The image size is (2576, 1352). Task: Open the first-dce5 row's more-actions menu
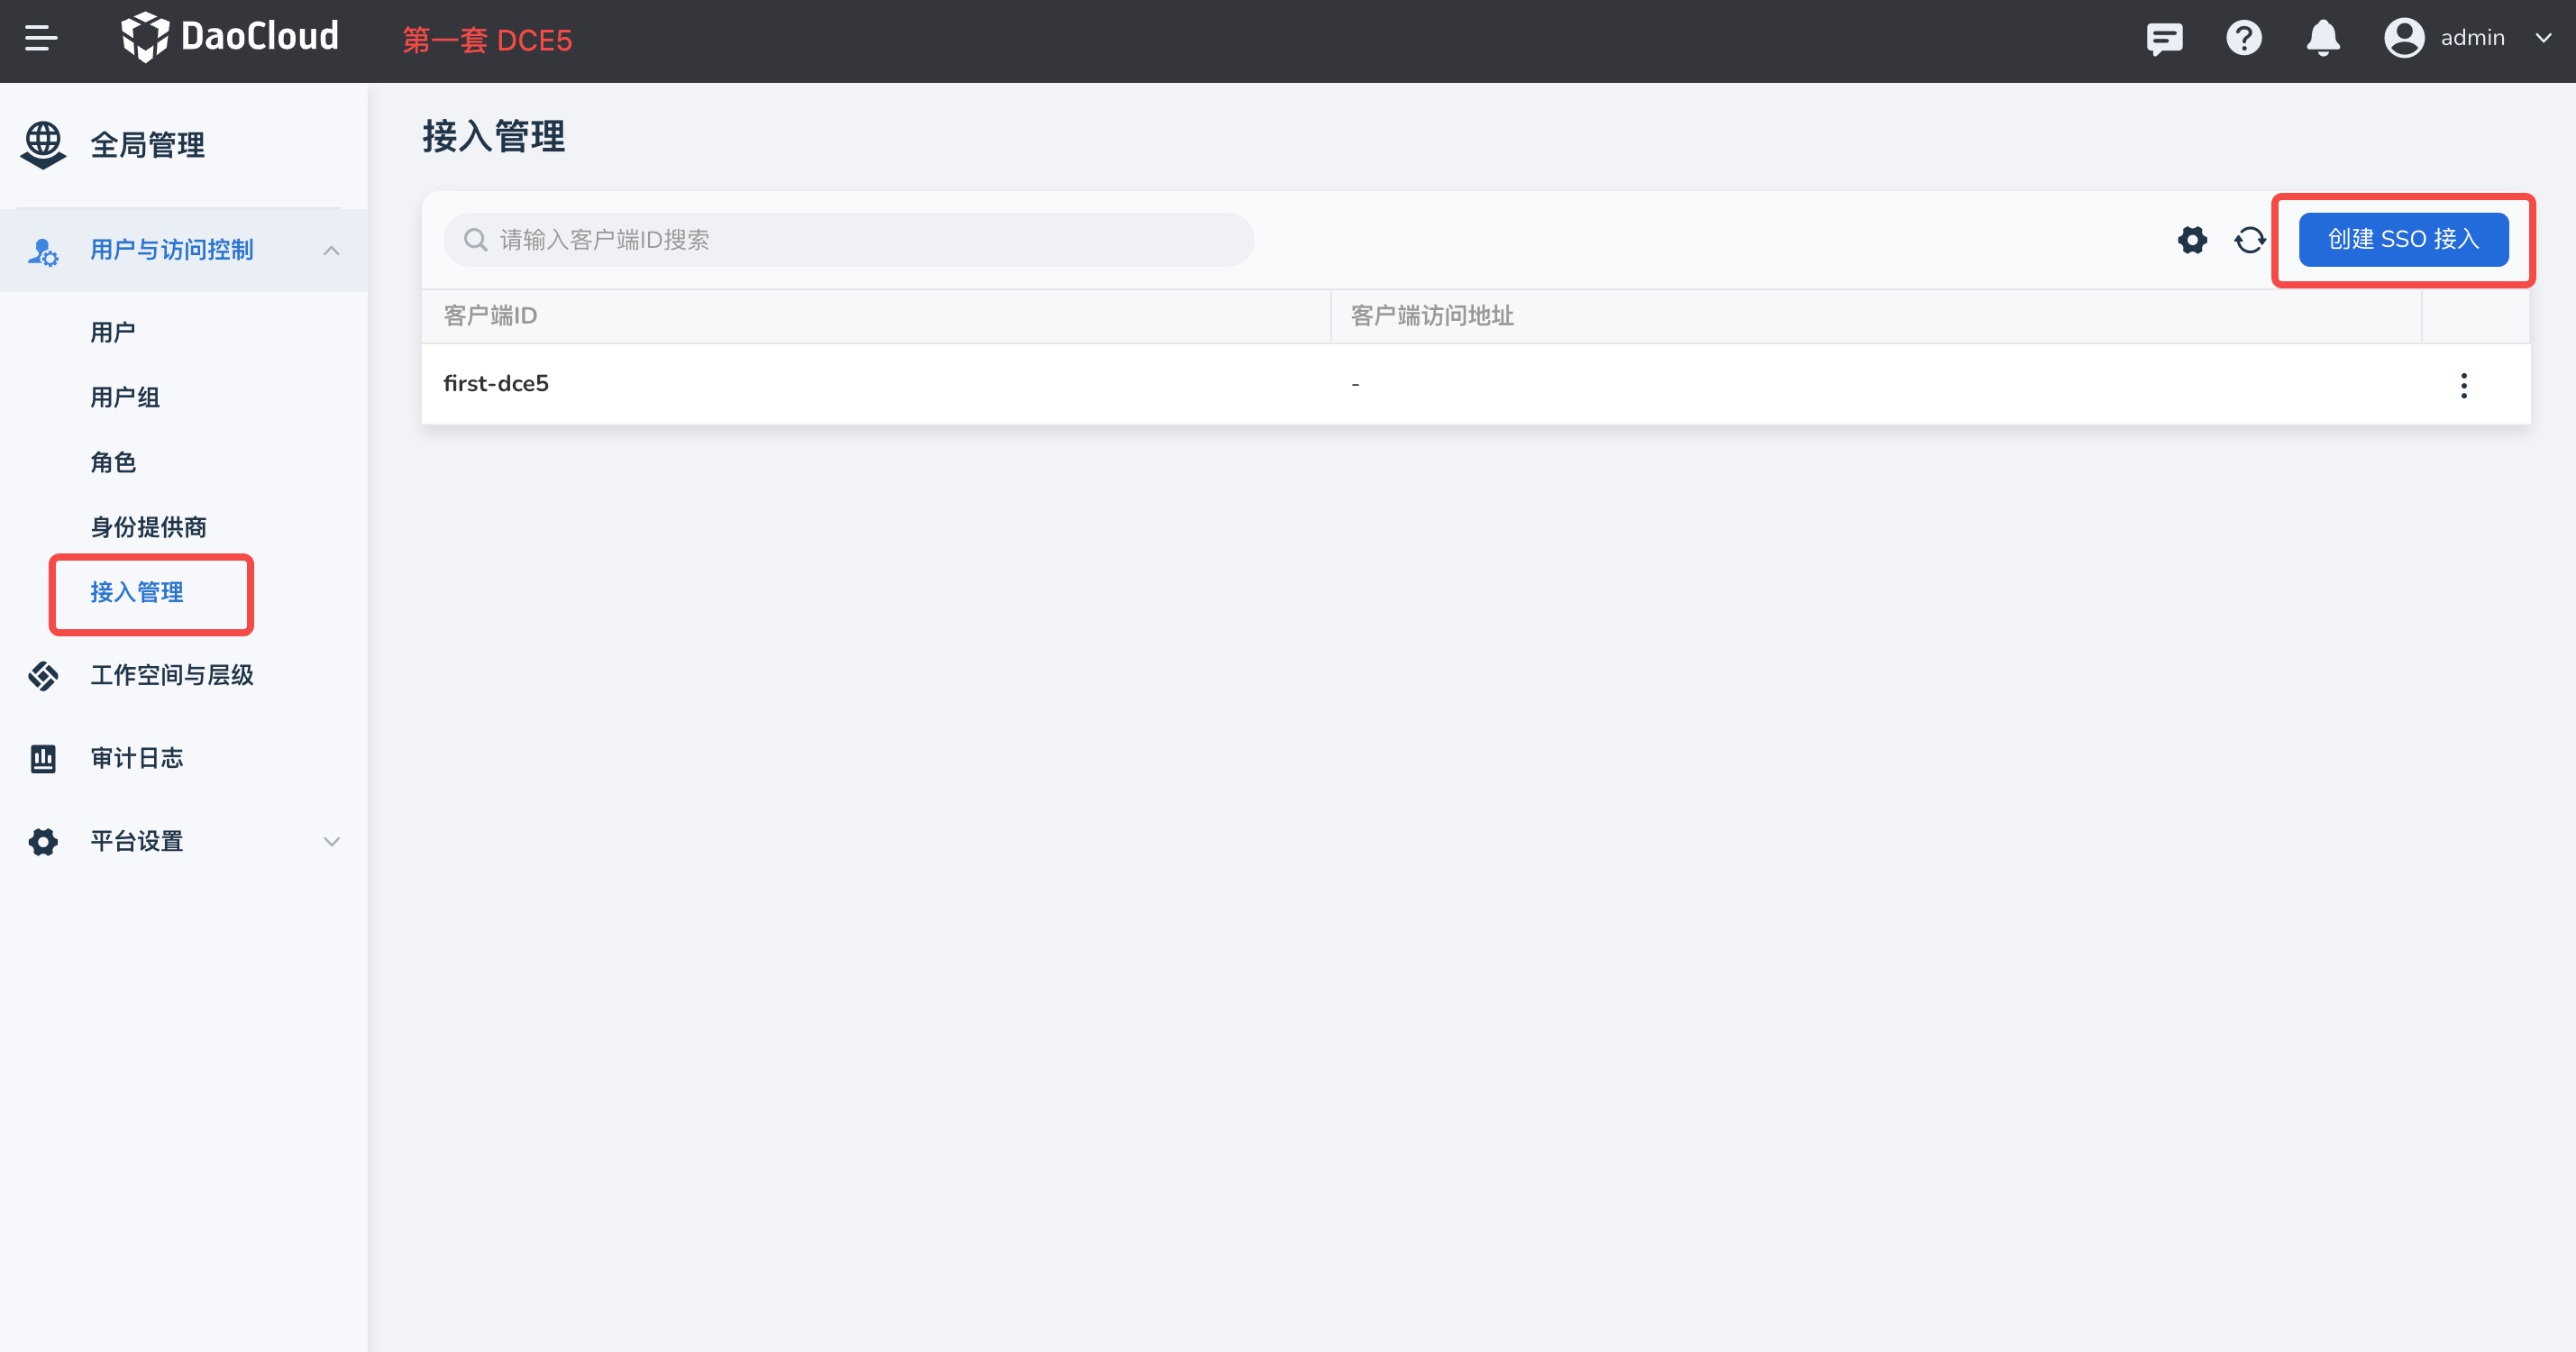[2463, 385]
